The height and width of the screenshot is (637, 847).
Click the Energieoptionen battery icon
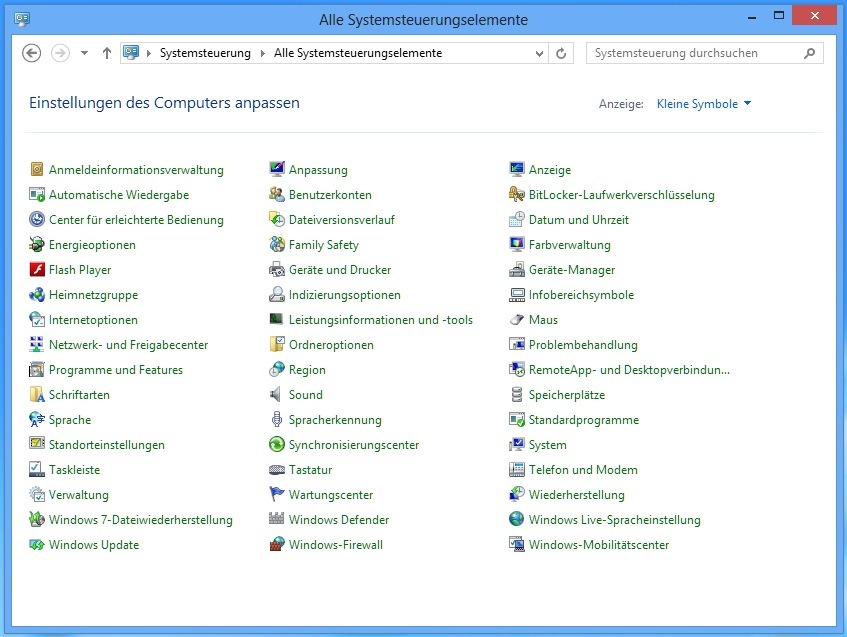click(37, 244)
